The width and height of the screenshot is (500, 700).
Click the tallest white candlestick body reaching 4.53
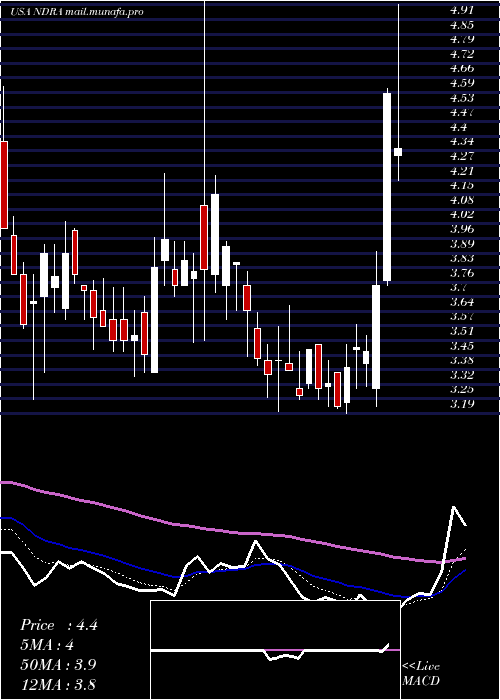pyautogui.click(x=387, y=187)
